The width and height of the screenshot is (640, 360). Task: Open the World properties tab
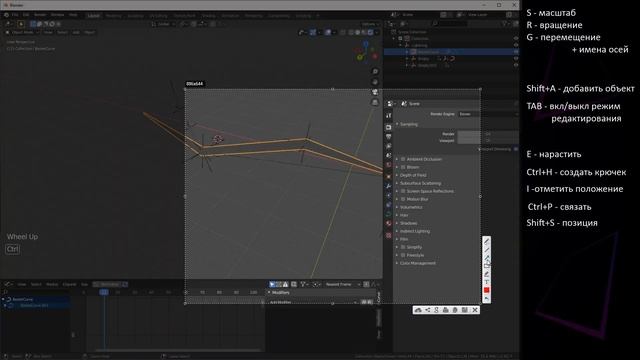click(x=389, y=165)
